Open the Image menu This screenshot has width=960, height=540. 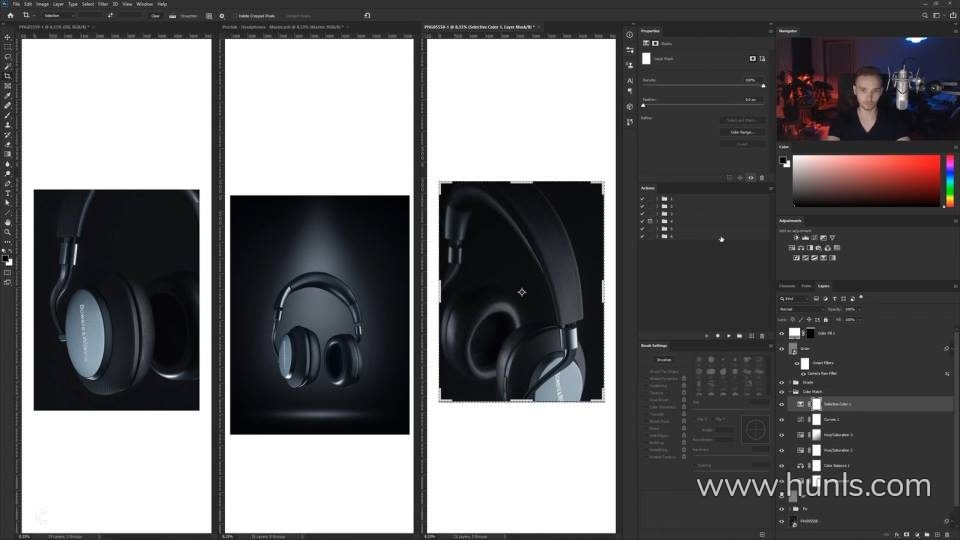pyautogui.click(x=42, y=4)
